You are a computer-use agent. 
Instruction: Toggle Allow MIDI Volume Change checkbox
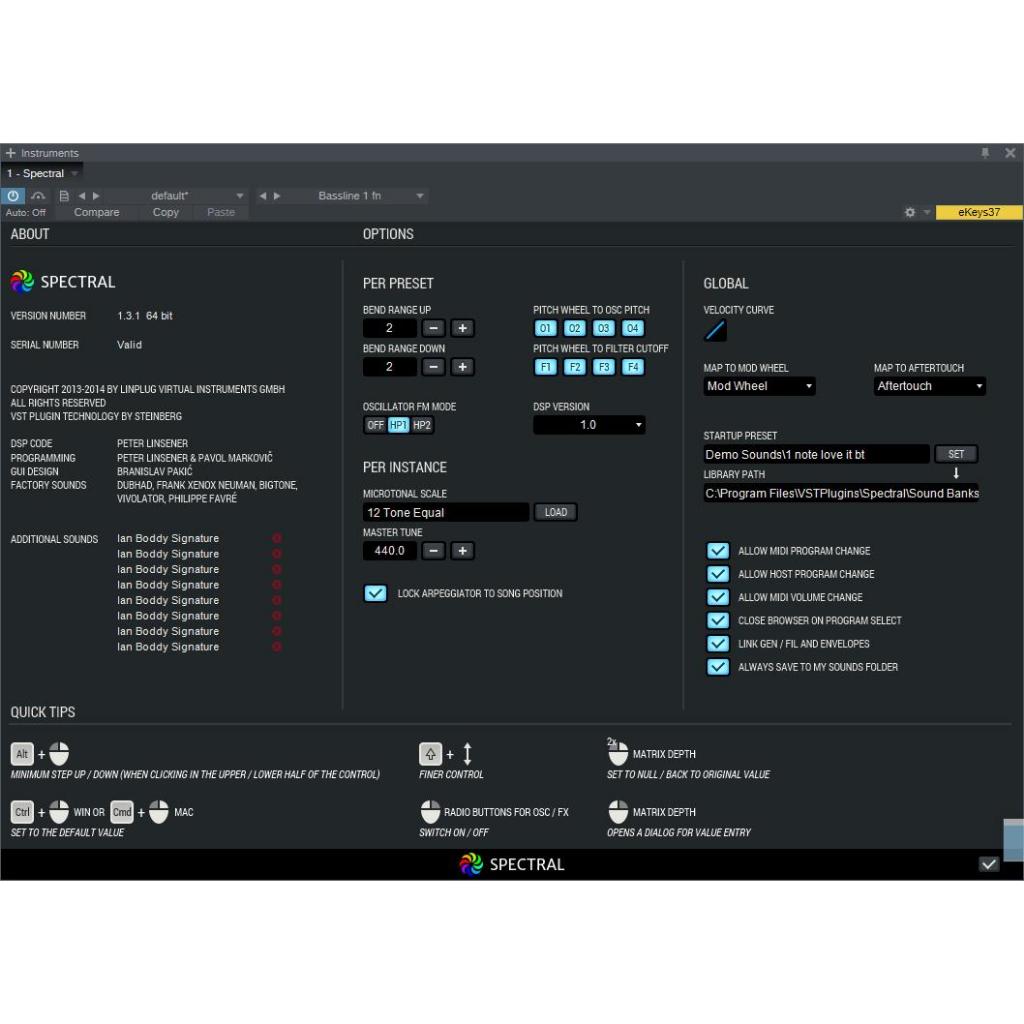point(718,597)
